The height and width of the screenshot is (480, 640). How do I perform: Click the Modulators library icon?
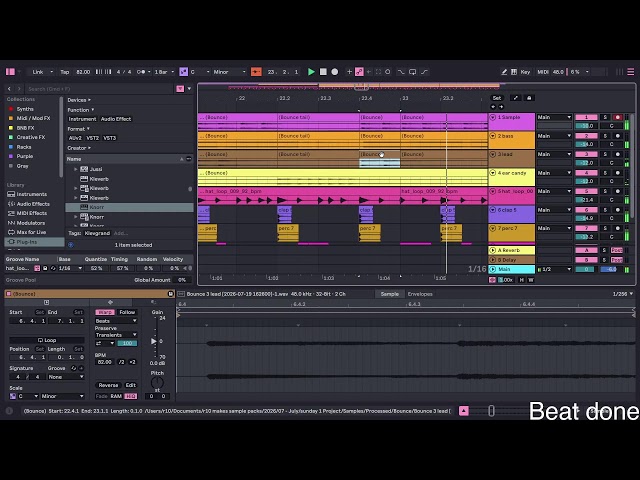(x=11, y=223)
